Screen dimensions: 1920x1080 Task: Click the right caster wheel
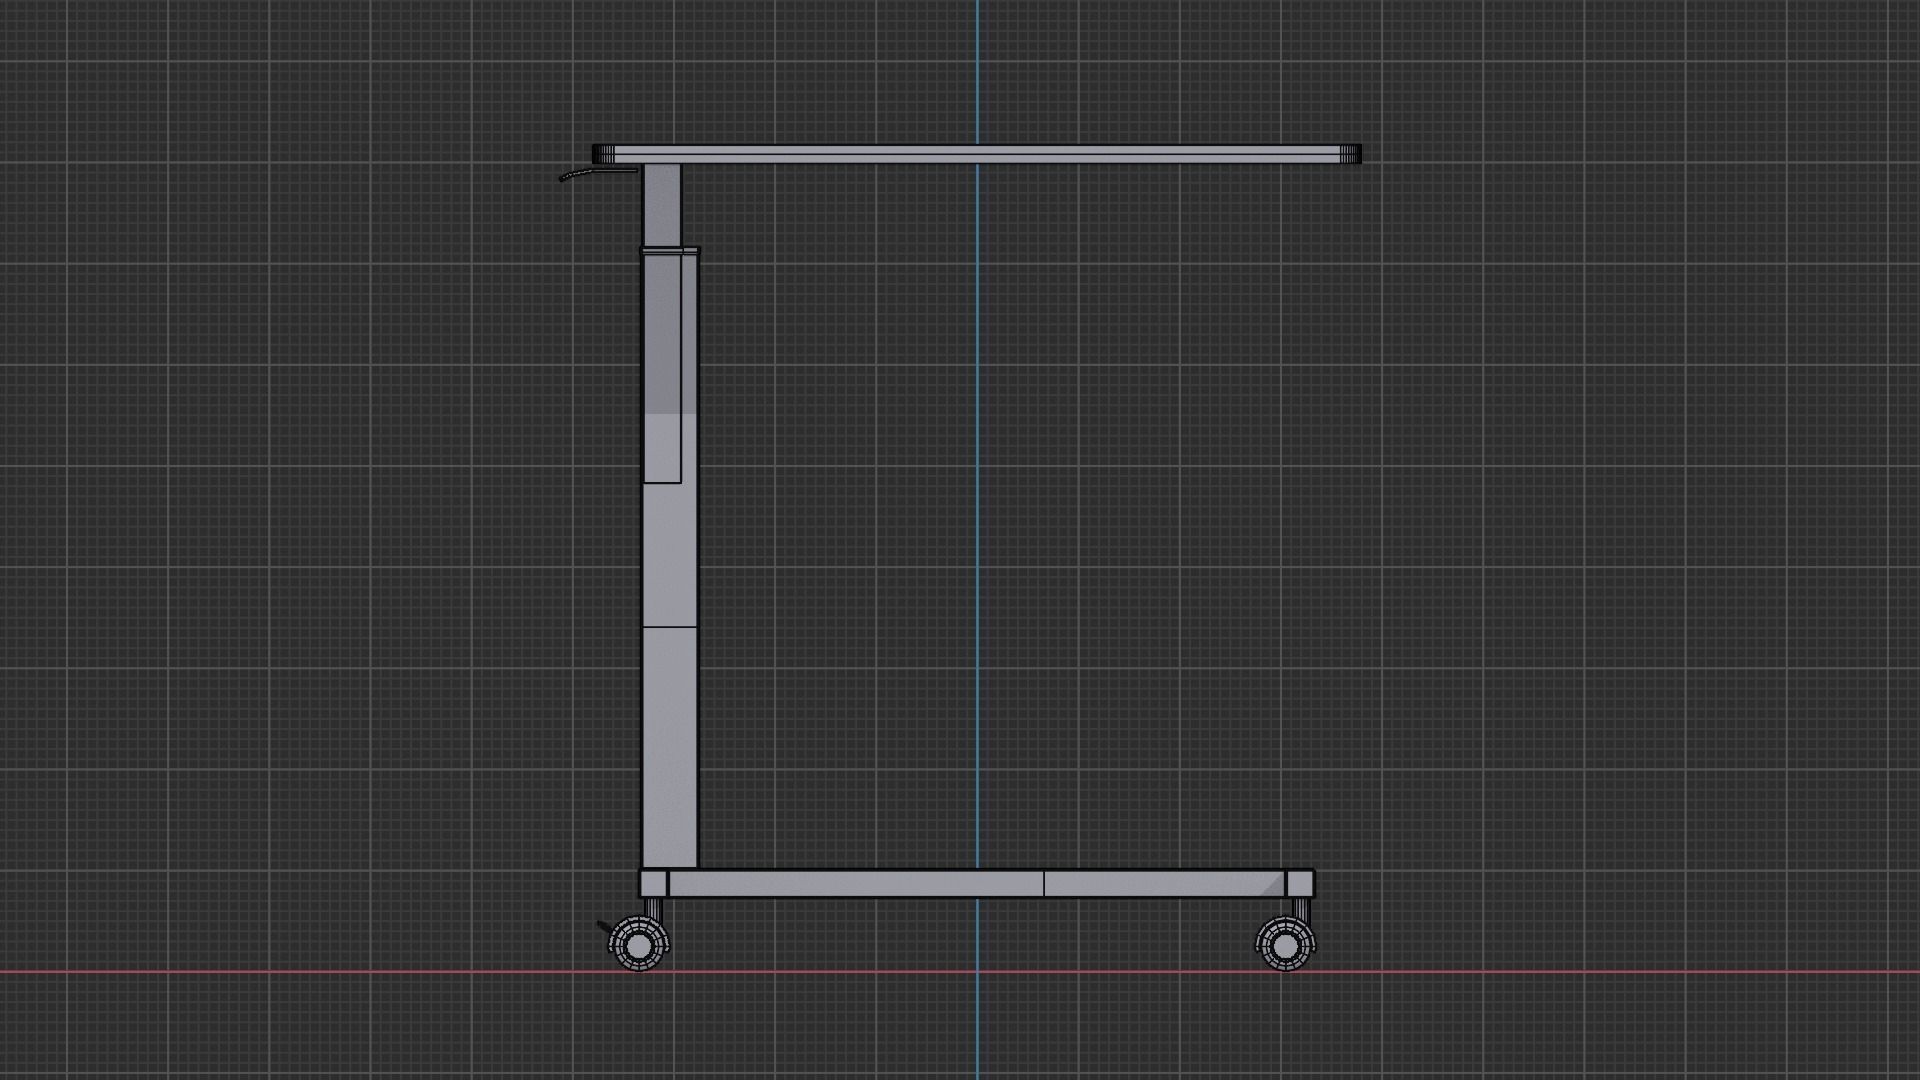[1285, 944]
